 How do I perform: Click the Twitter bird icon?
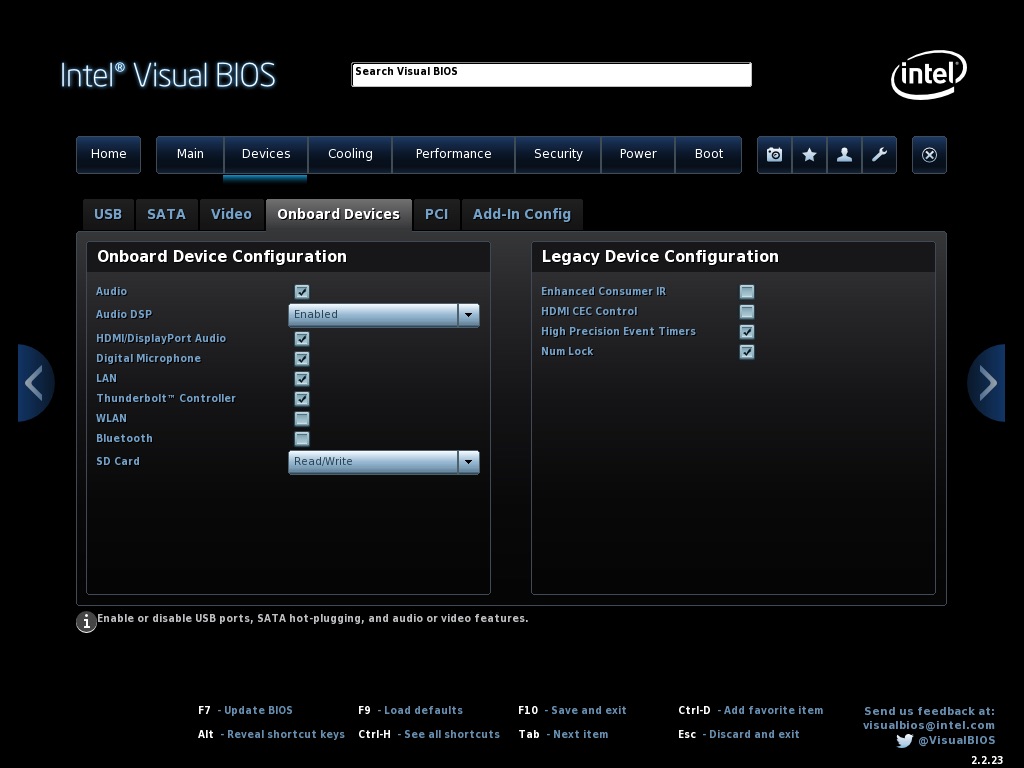click(904, 741)
